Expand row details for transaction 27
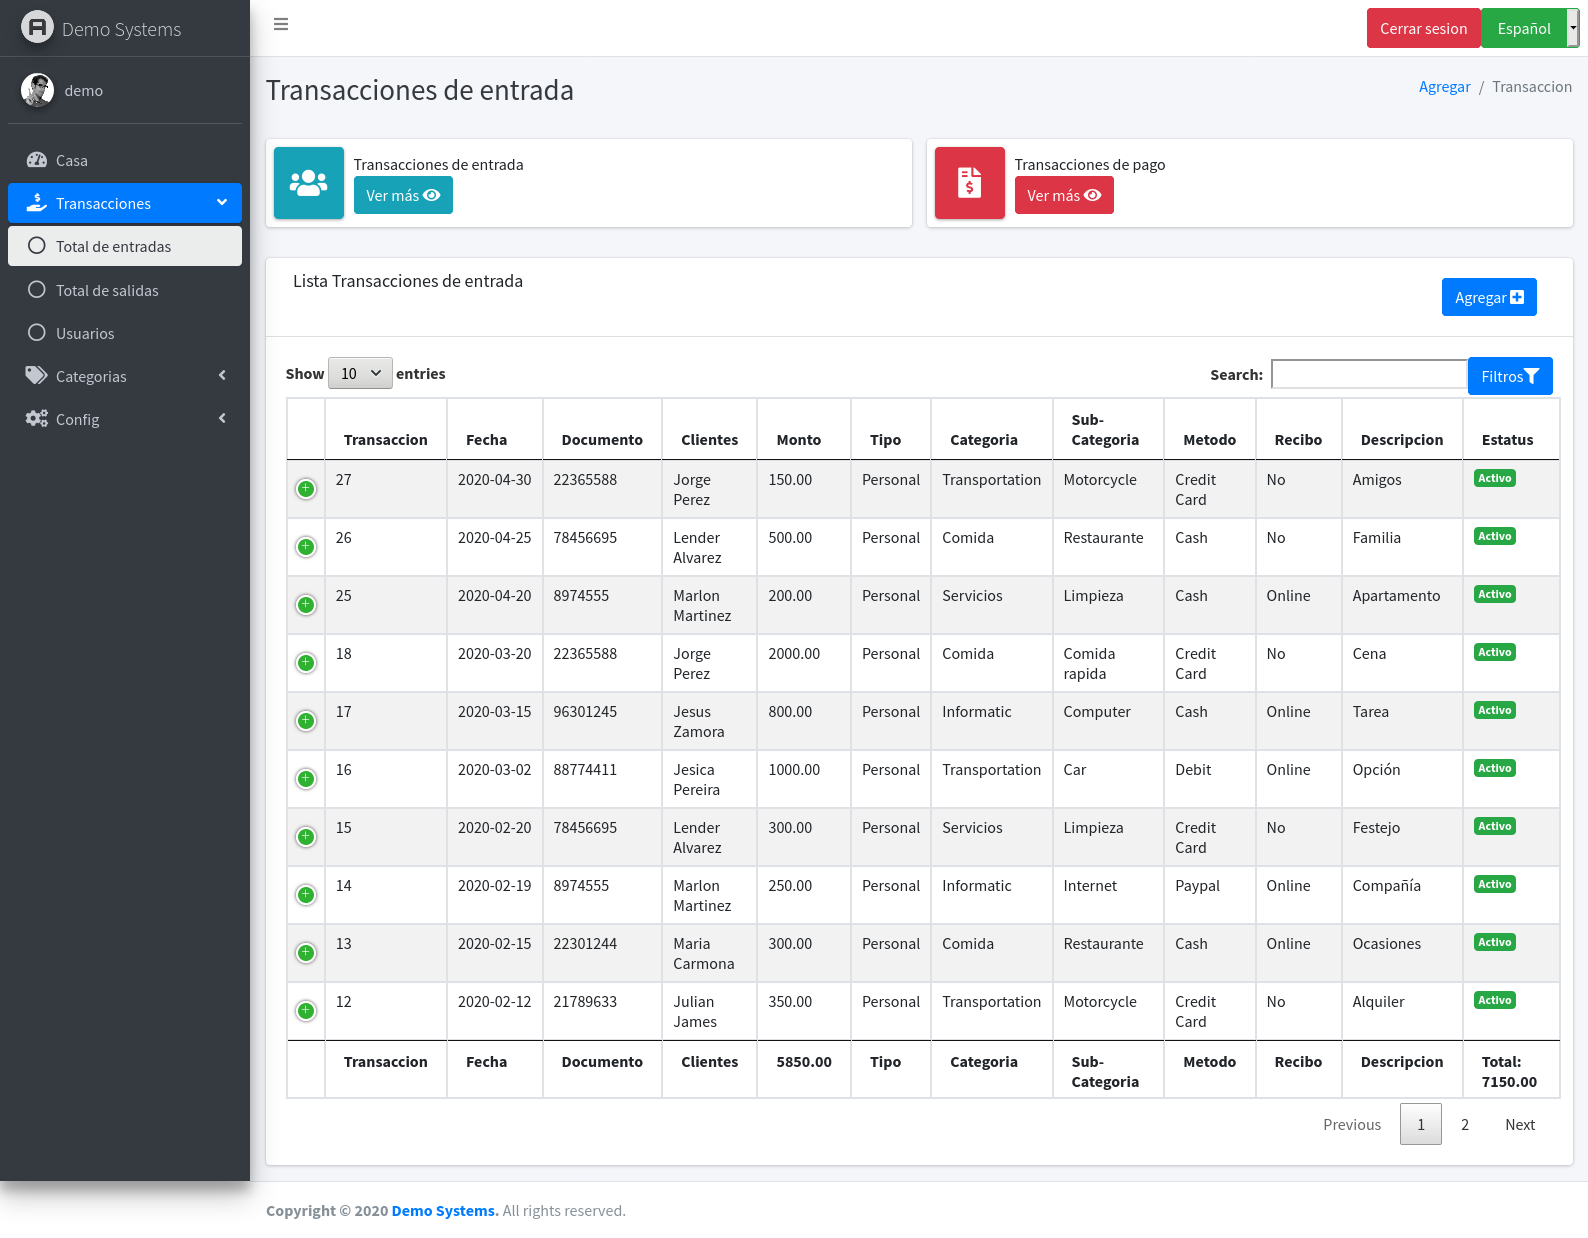Screen dimensions: 1588x1238 pyautogui.click(x=306, y=489)
